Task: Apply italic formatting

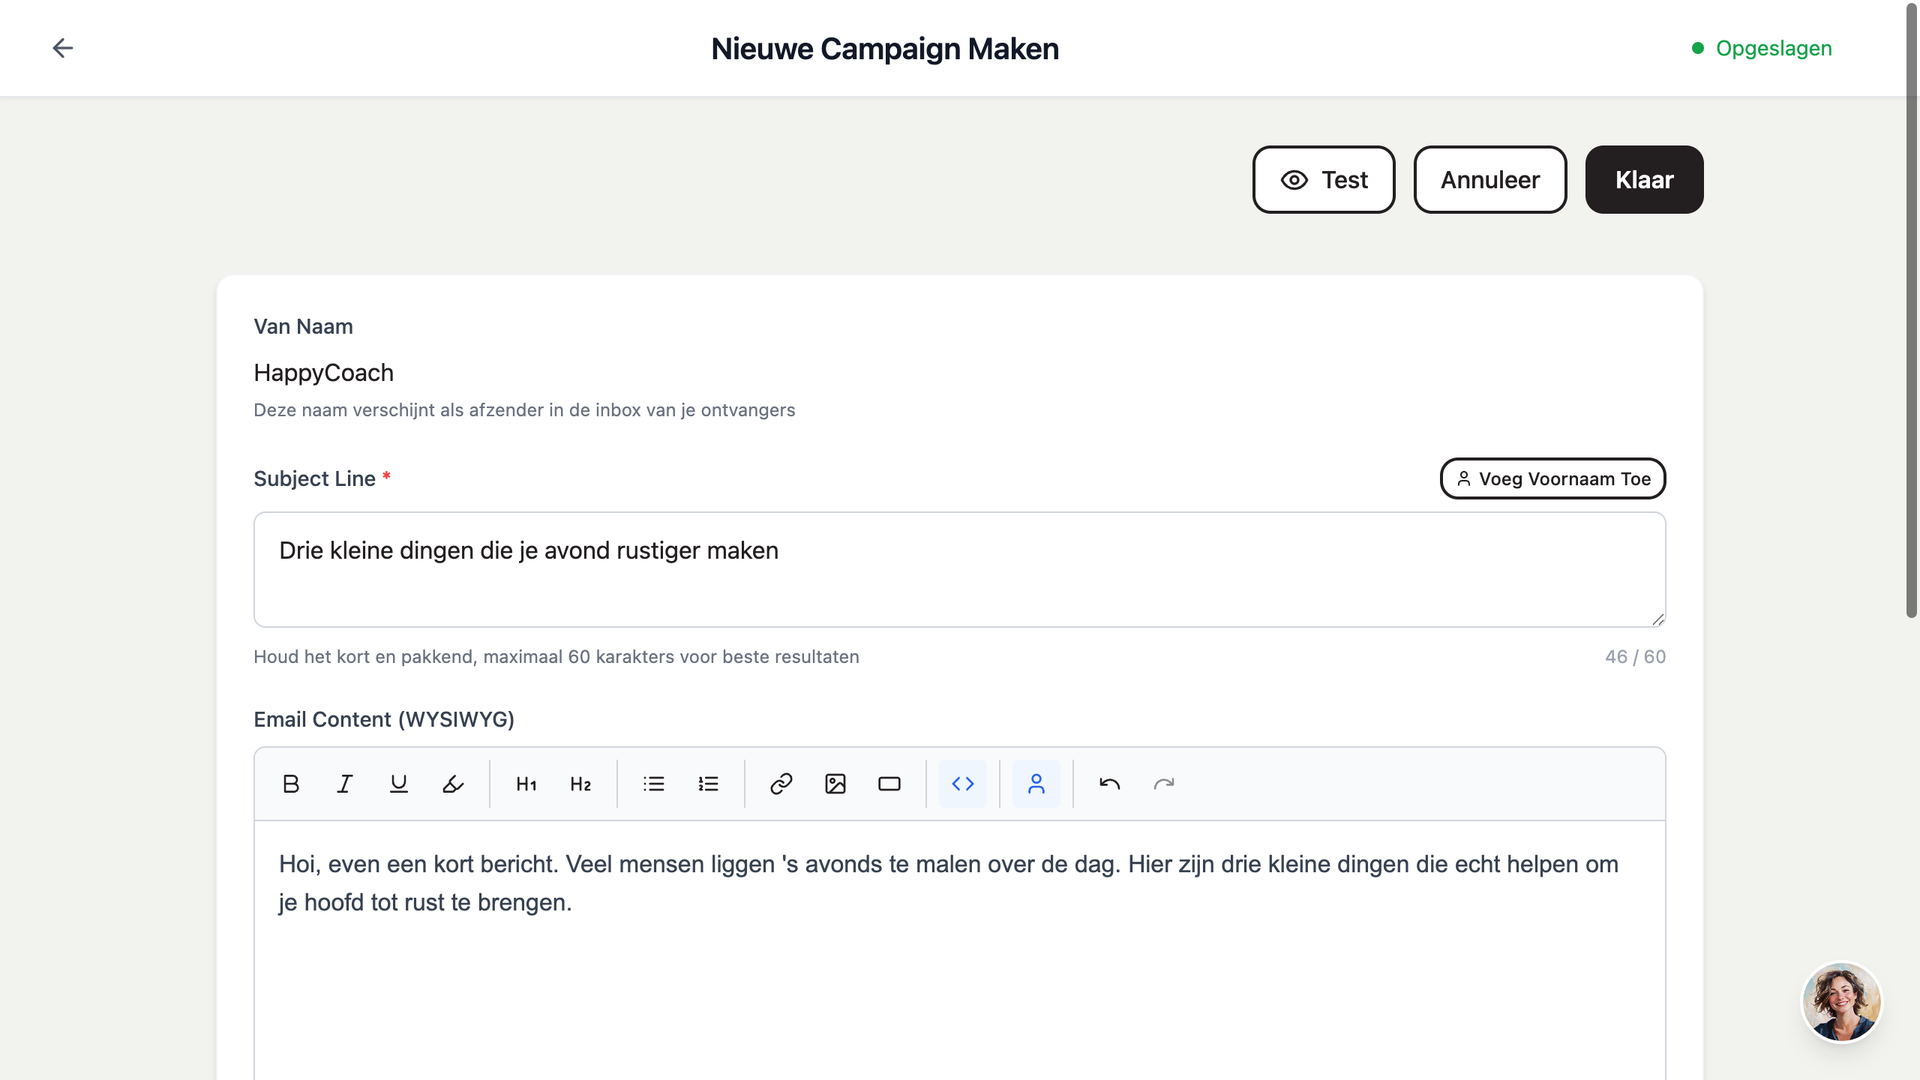Action: point(345,784)
